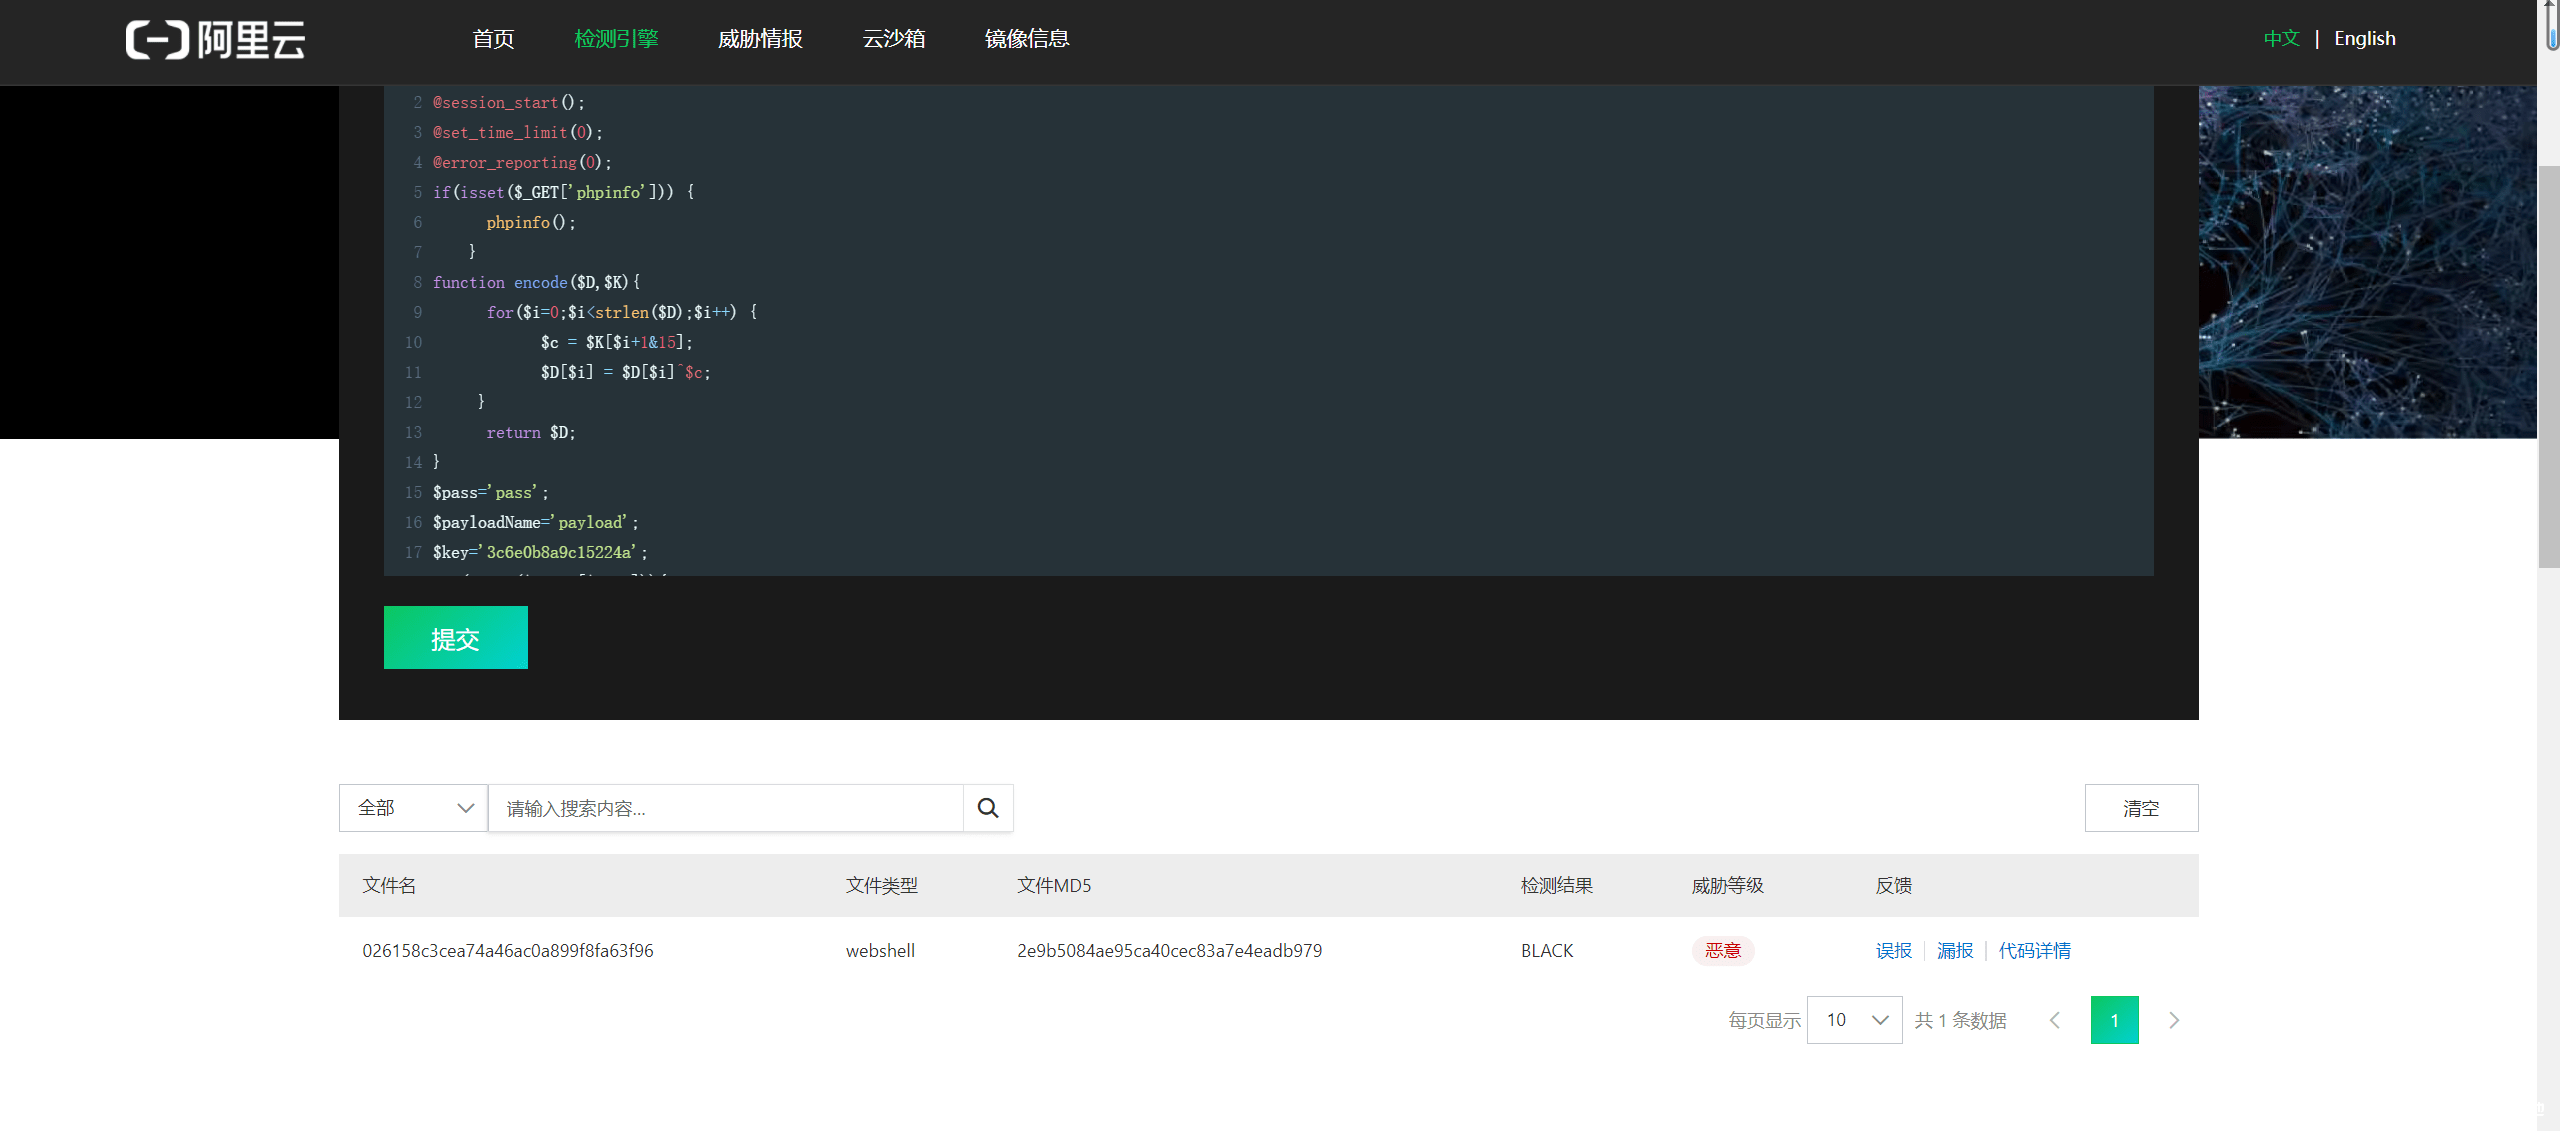Viewport: 2560px width, 1131px height.
Task: Select page number 1 button
Action: click(2114, 1020)
